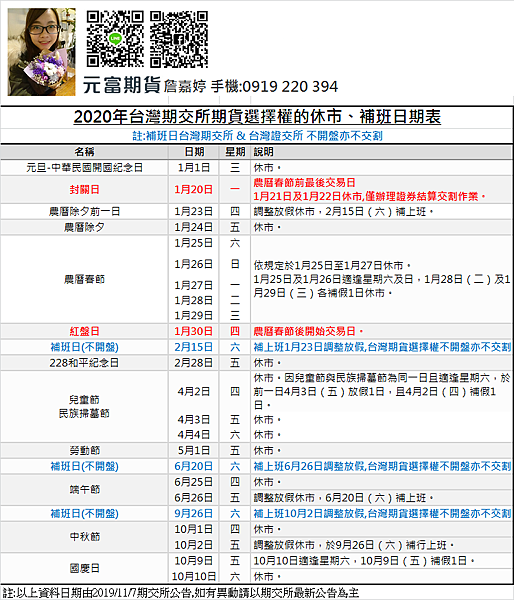514x600 pixels.
Task: Click the 兒童節 民族掃墓節 name cell
Action: 84,407
